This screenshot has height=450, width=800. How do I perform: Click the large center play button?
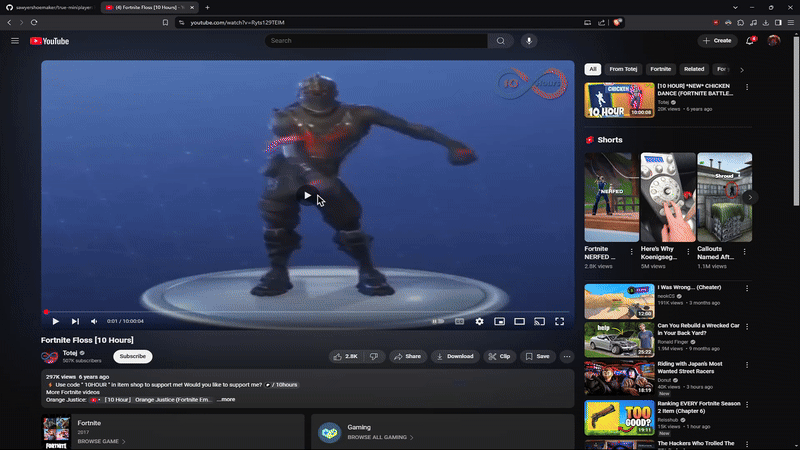(307, 195)
